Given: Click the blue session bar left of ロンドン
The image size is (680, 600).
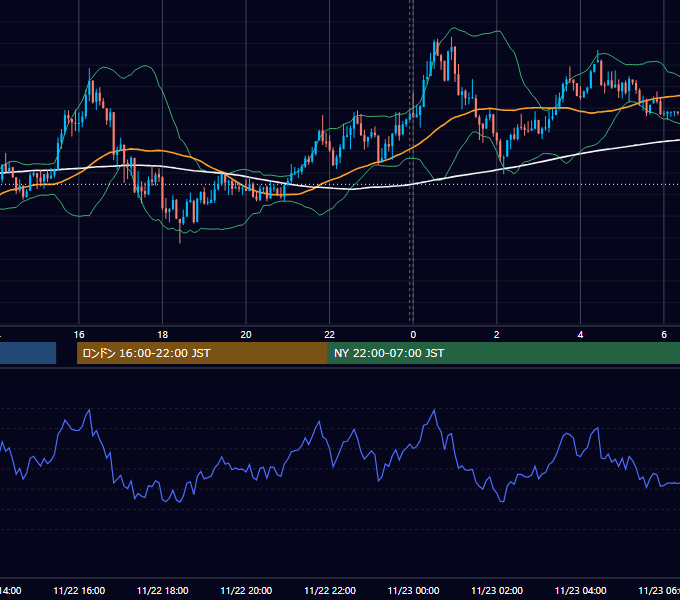Looking at the screenshot, I should tap(28, 353).
